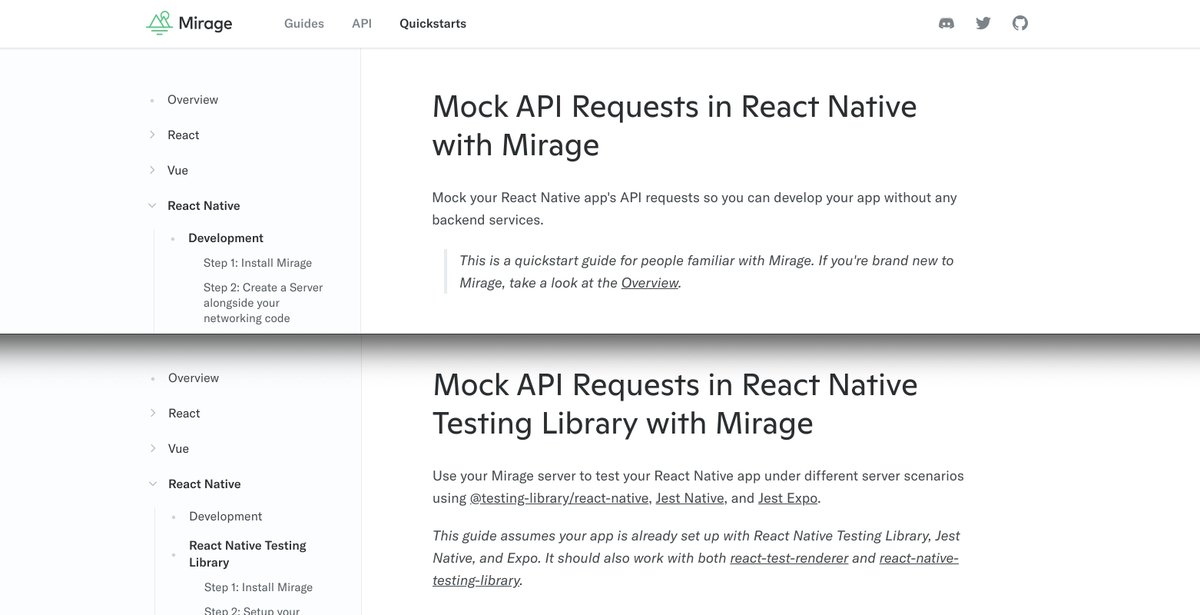
Task: Select React label in the lower sidebar
Action: point(184,413)
